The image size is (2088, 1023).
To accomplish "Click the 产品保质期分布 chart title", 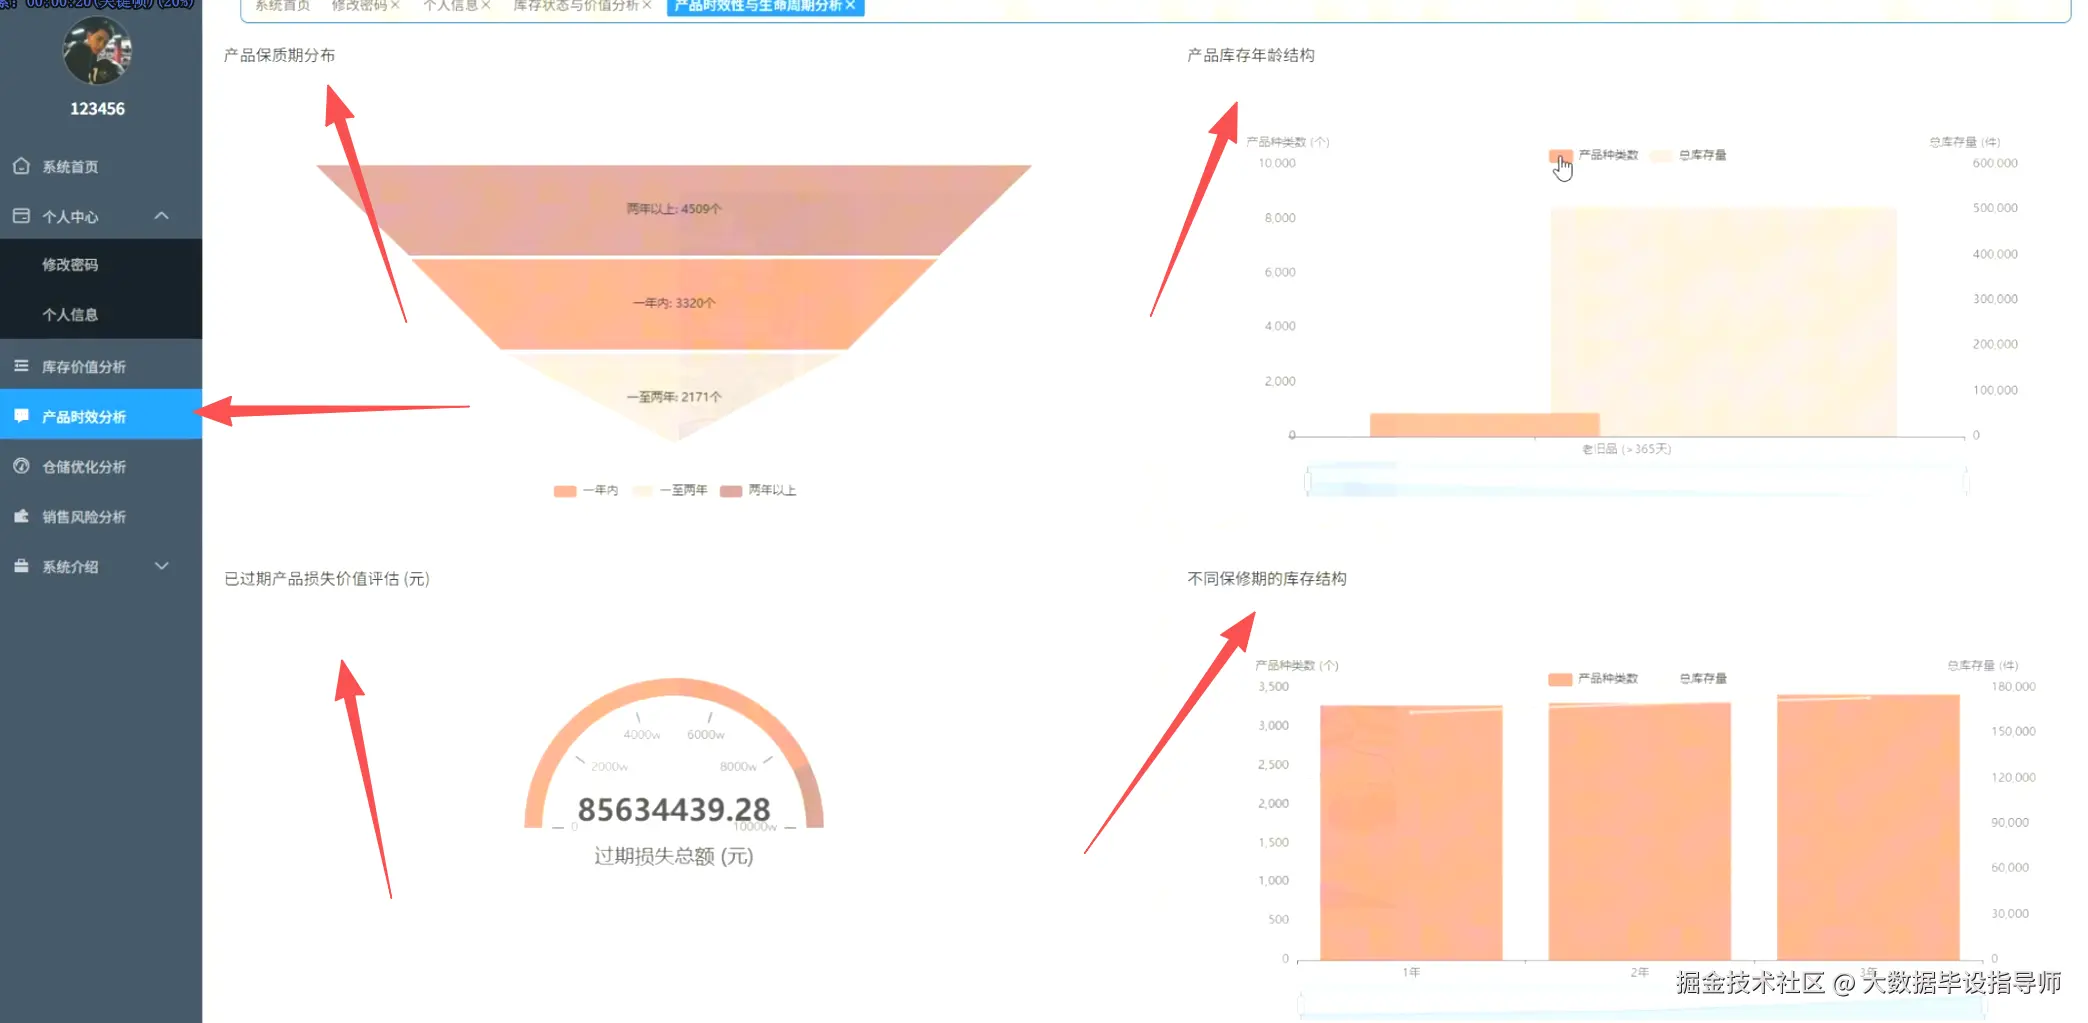I will [x=279, y=55].
